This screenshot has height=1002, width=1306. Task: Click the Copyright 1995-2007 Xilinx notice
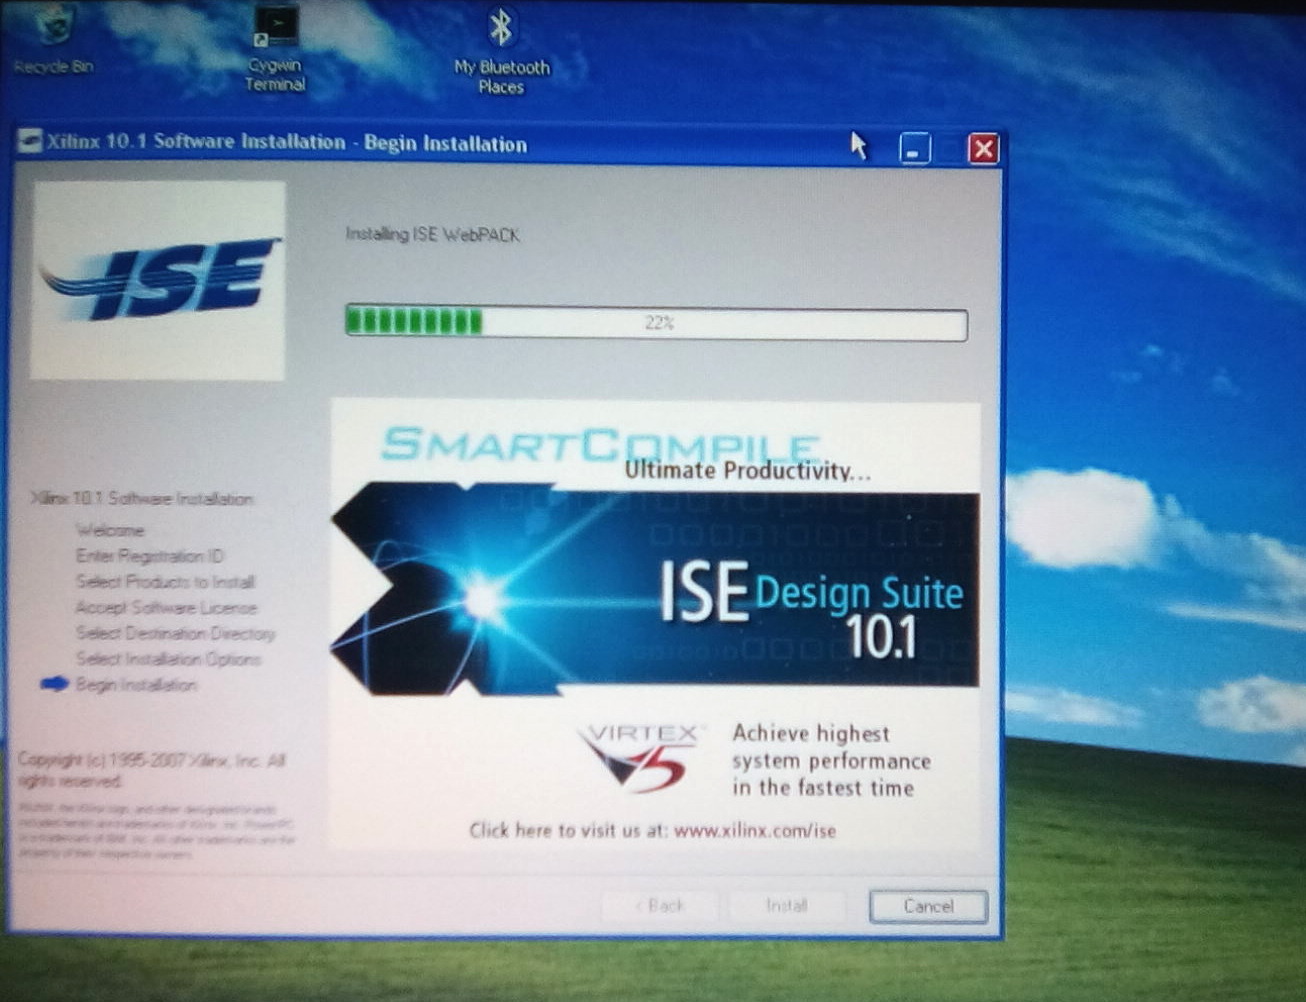(151, 770)
